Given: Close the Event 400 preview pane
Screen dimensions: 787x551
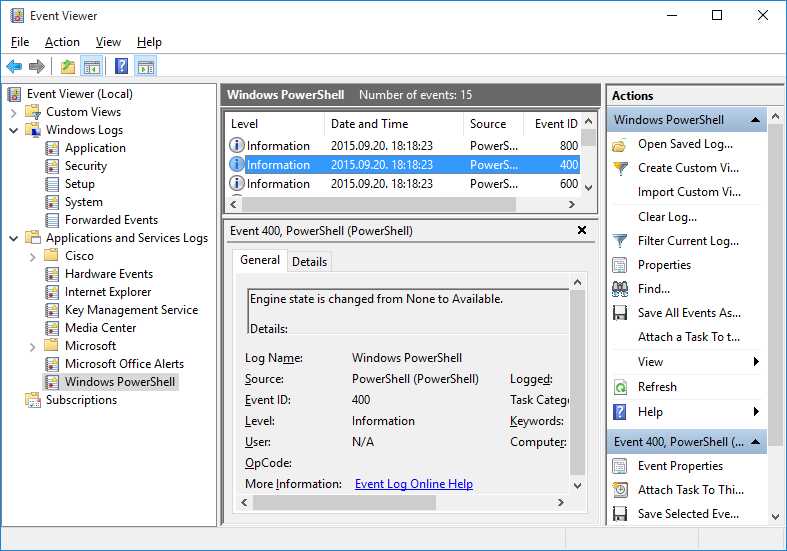Looking at the screenshot, I should click(x=582, y=230).
